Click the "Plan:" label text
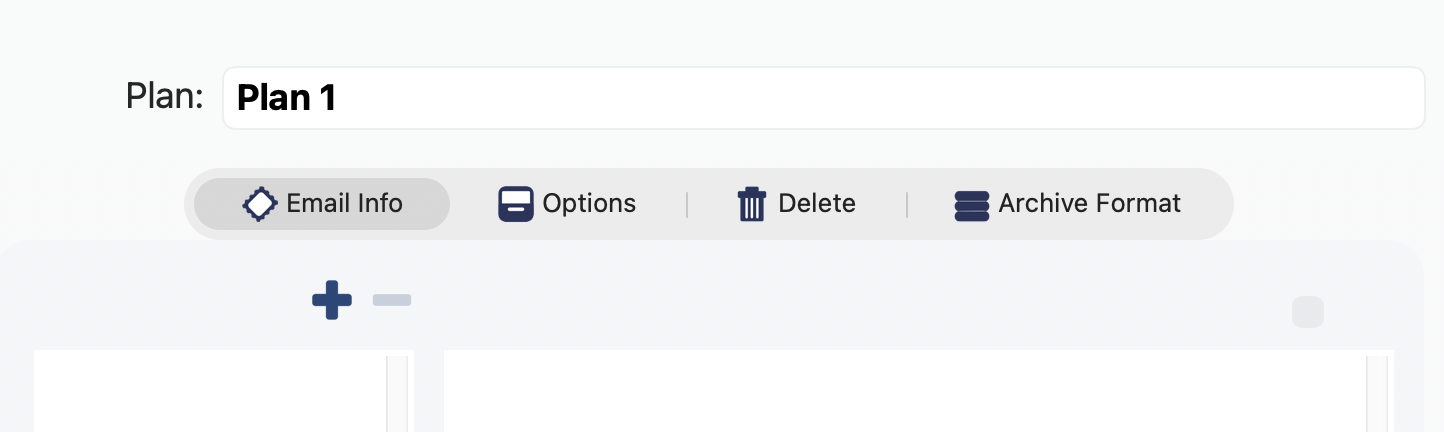Screen dimensions: 1444x432 tap(165, 97)
